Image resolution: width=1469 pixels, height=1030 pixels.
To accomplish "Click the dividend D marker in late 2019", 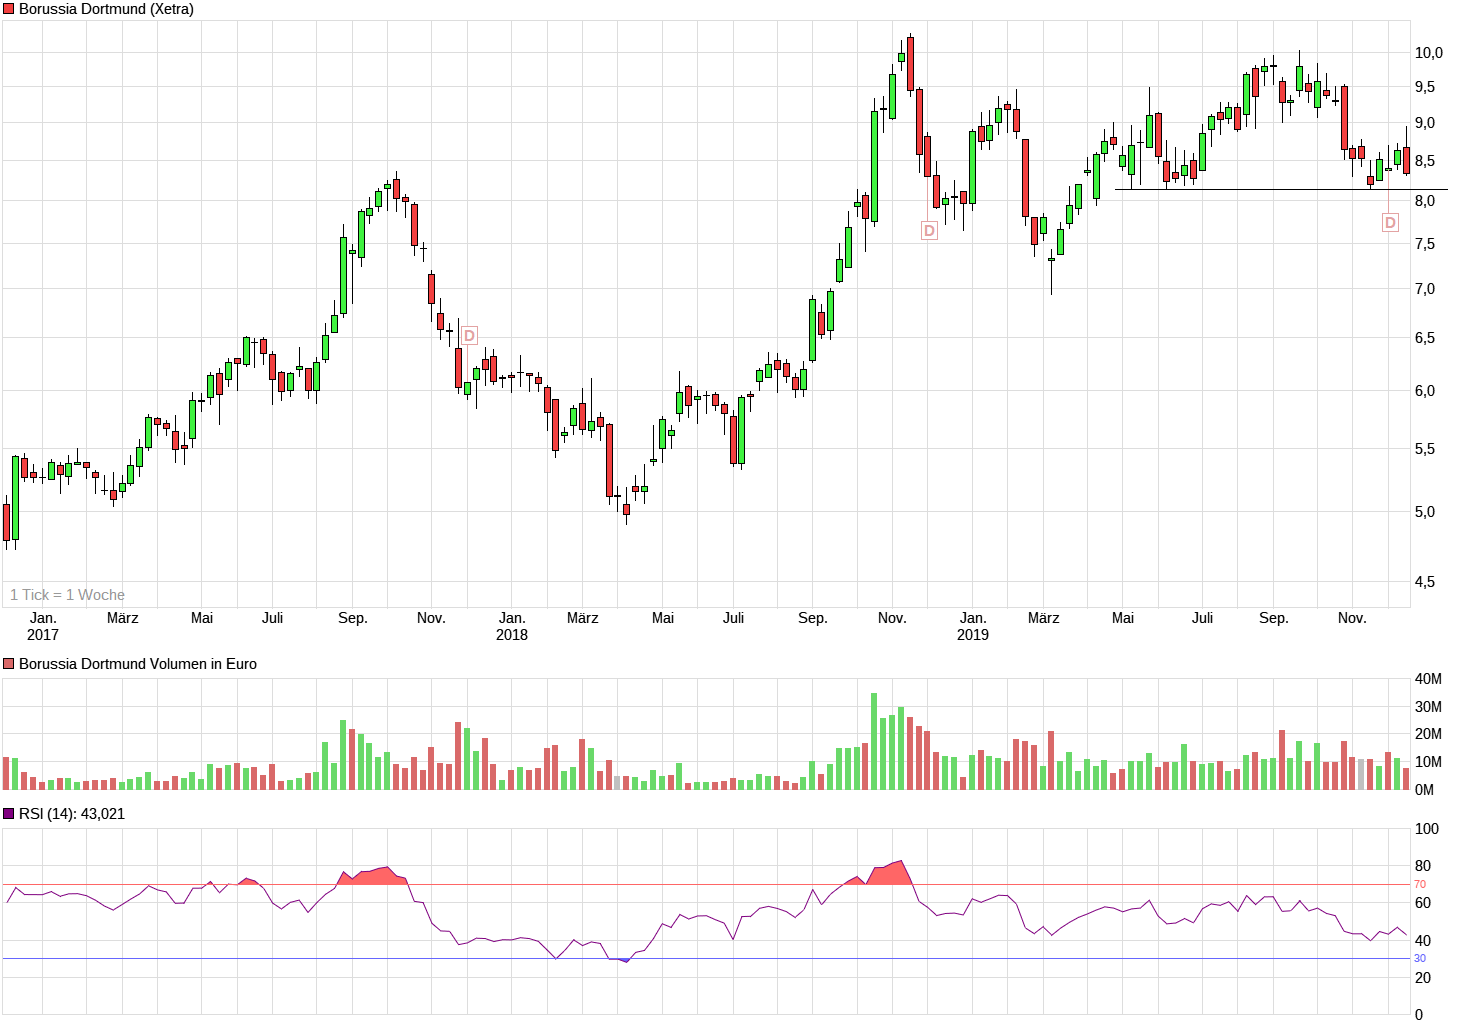I will pos(1390,222).
